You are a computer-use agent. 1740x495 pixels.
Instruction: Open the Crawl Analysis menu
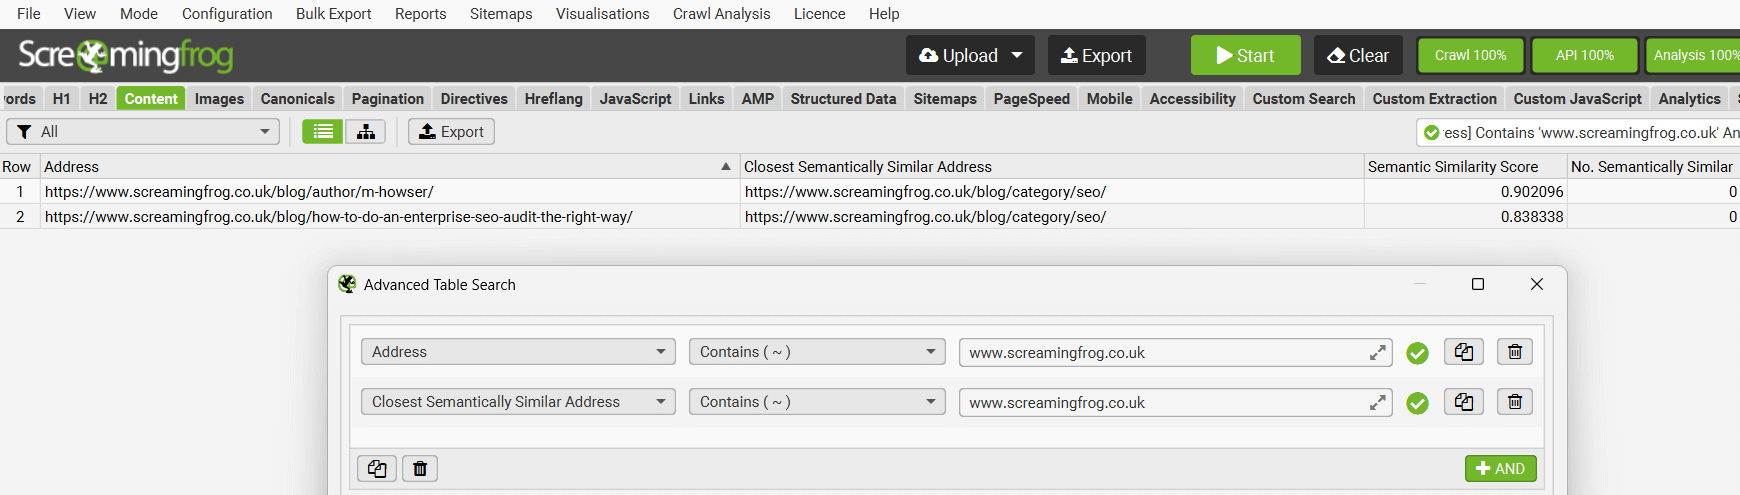[x=722, y=14]
